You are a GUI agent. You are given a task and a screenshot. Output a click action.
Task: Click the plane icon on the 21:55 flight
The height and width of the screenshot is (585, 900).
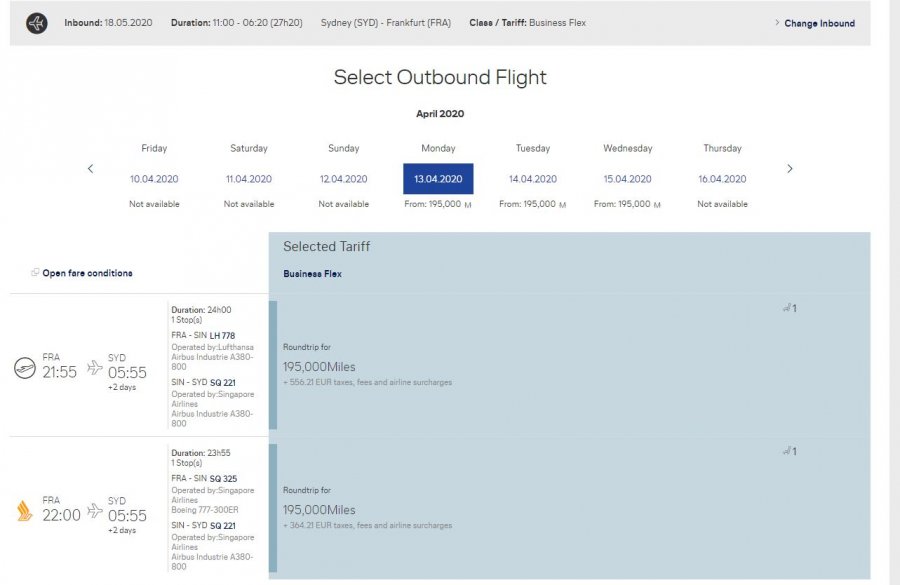pos(95,368)
